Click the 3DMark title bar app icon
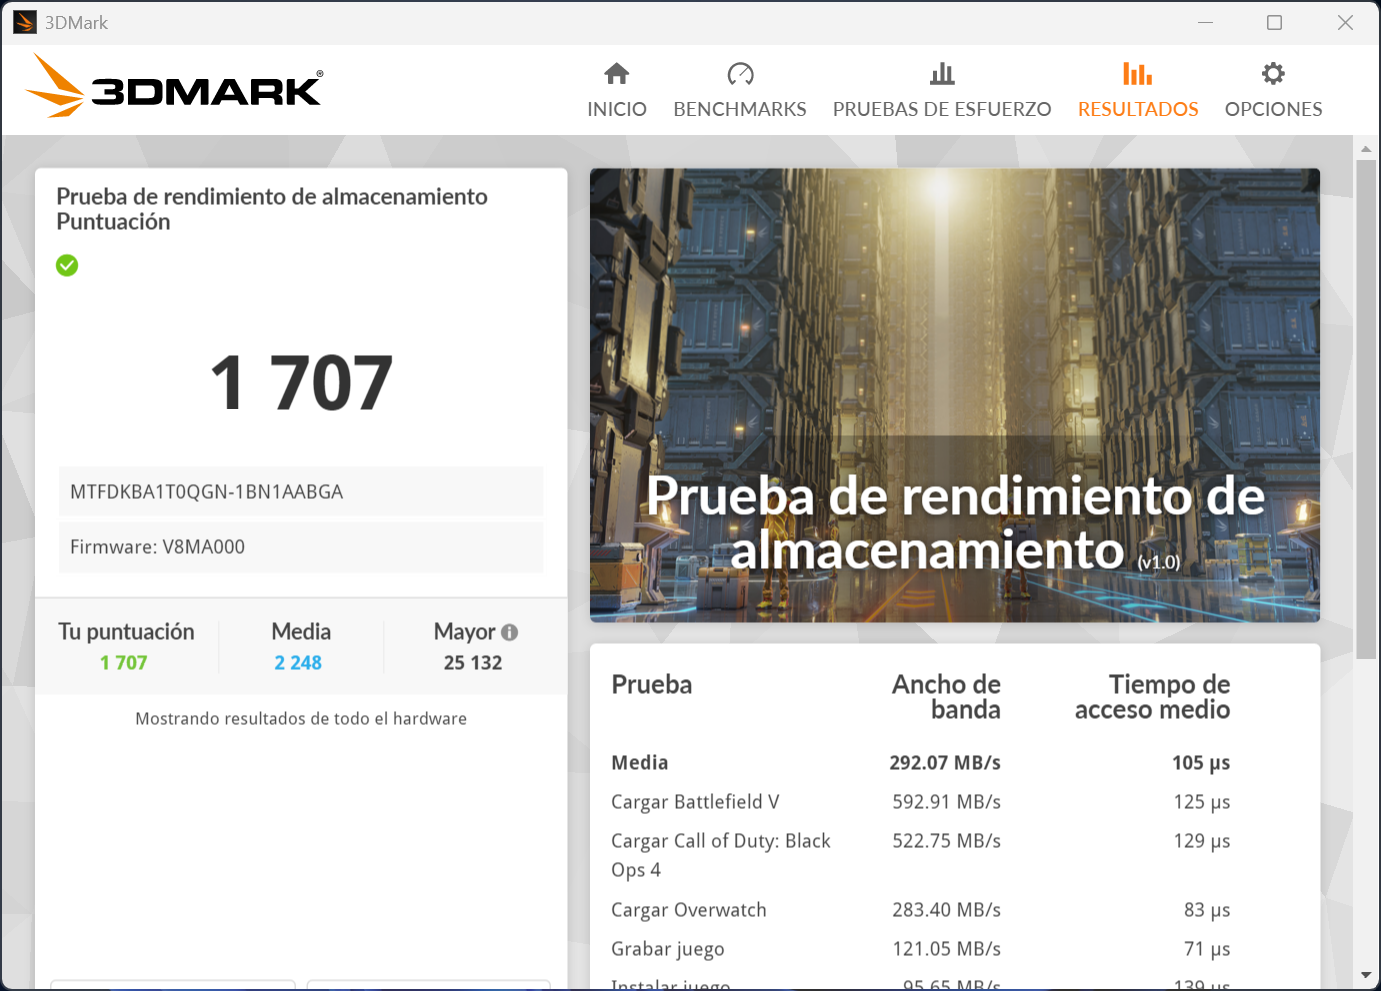 (25, 22)
